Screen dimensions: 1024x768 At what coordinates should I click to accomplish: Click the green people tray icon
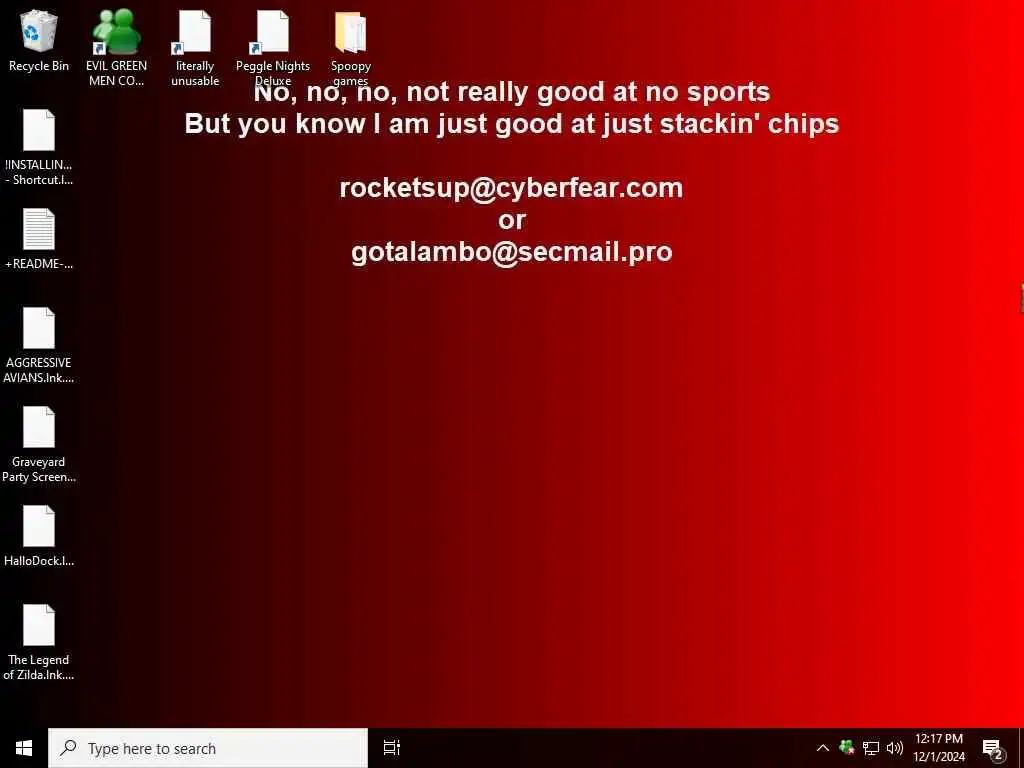point(847,748)
